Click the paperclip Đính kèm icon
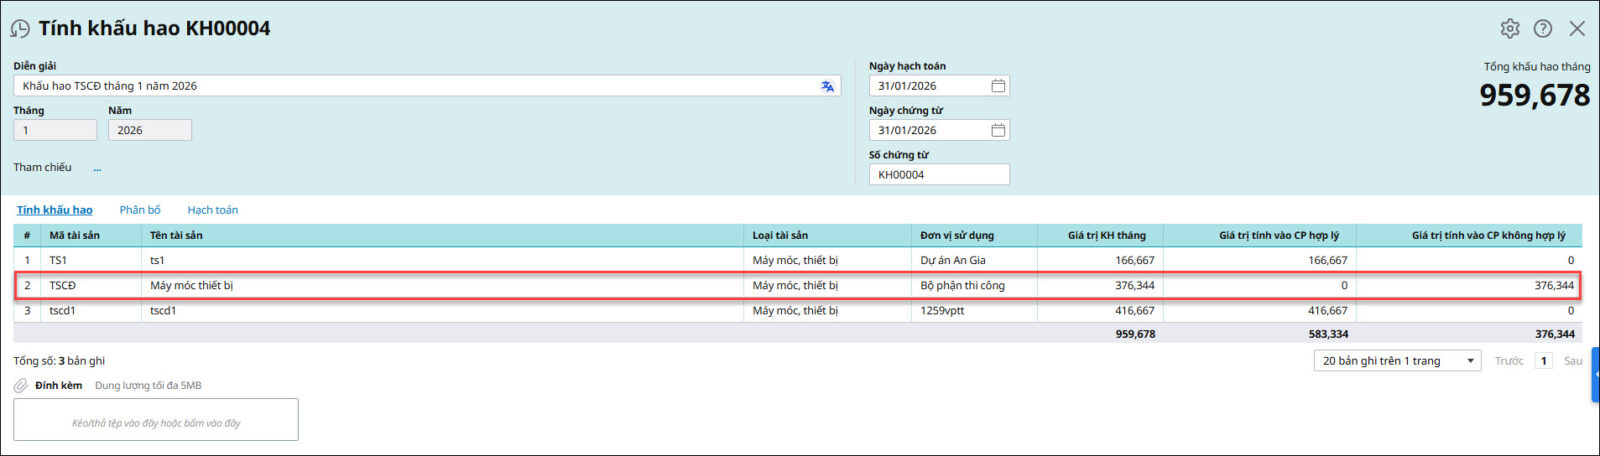Screen dimensions: 1600x456 coord(20,386)
